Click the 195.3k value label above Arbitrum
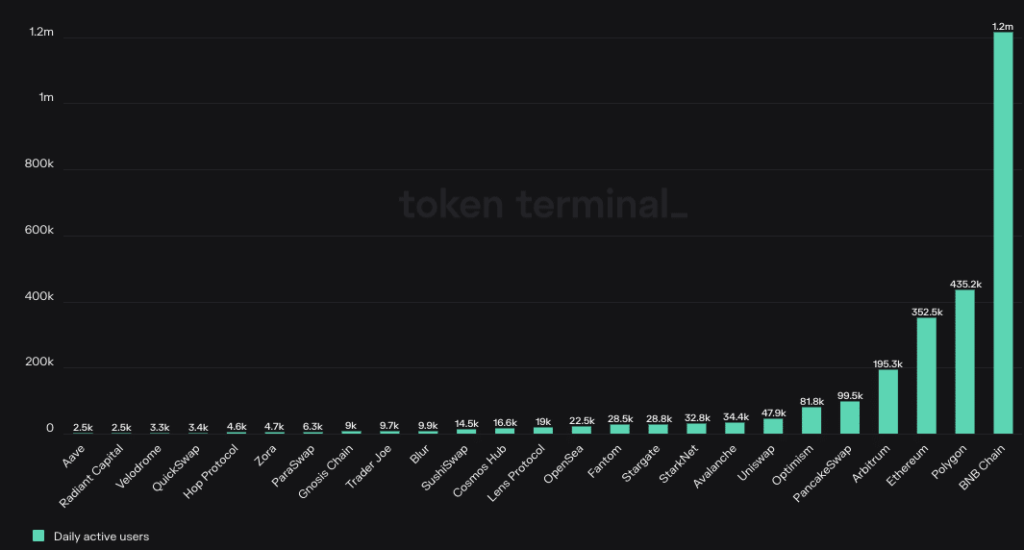 (888, 364)
